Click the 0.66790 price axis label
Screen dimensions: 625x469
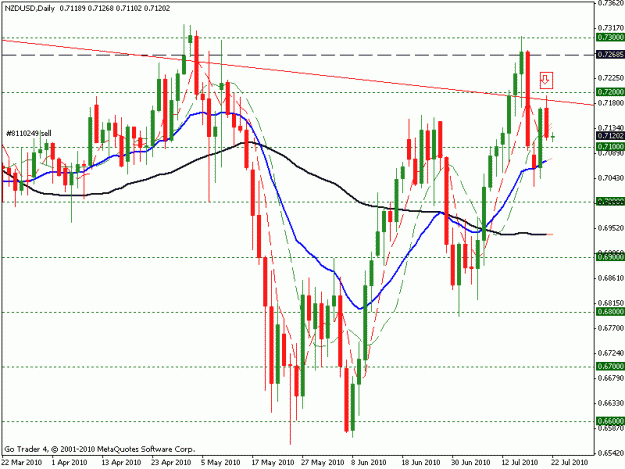611,378
